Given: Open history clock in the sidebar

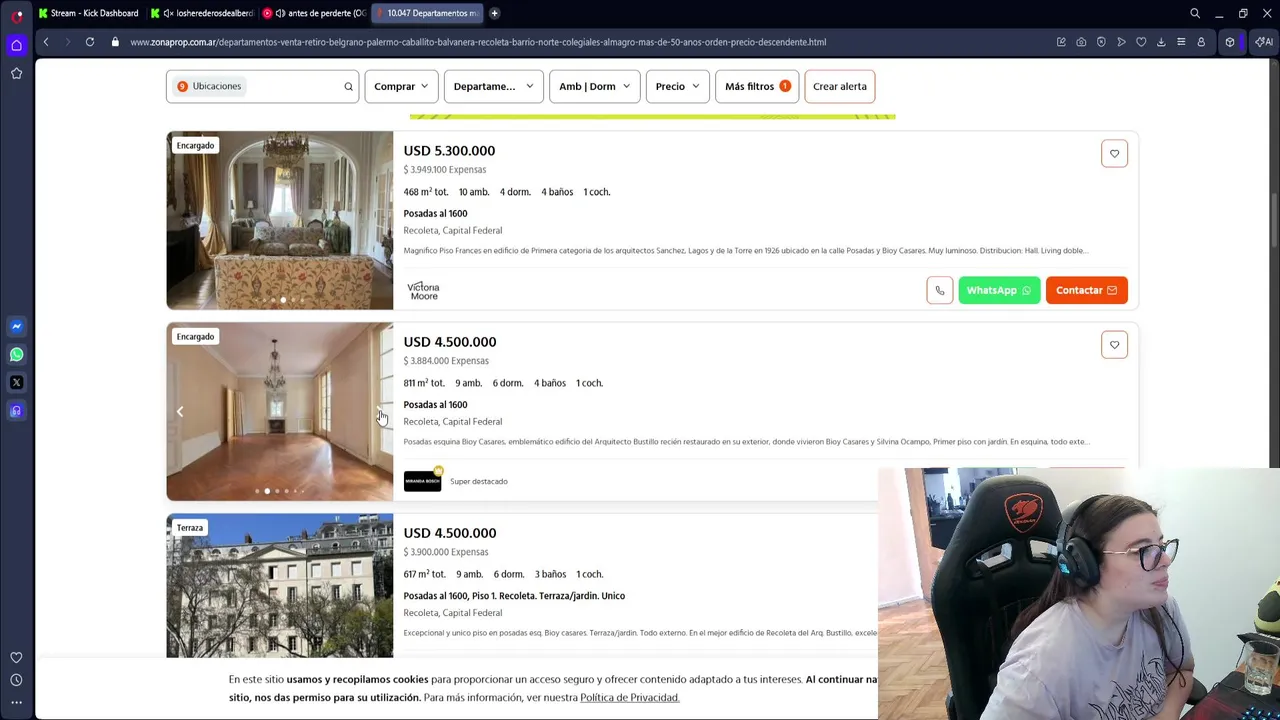Looking at the screenshot, I should click(x=16, y=680).
